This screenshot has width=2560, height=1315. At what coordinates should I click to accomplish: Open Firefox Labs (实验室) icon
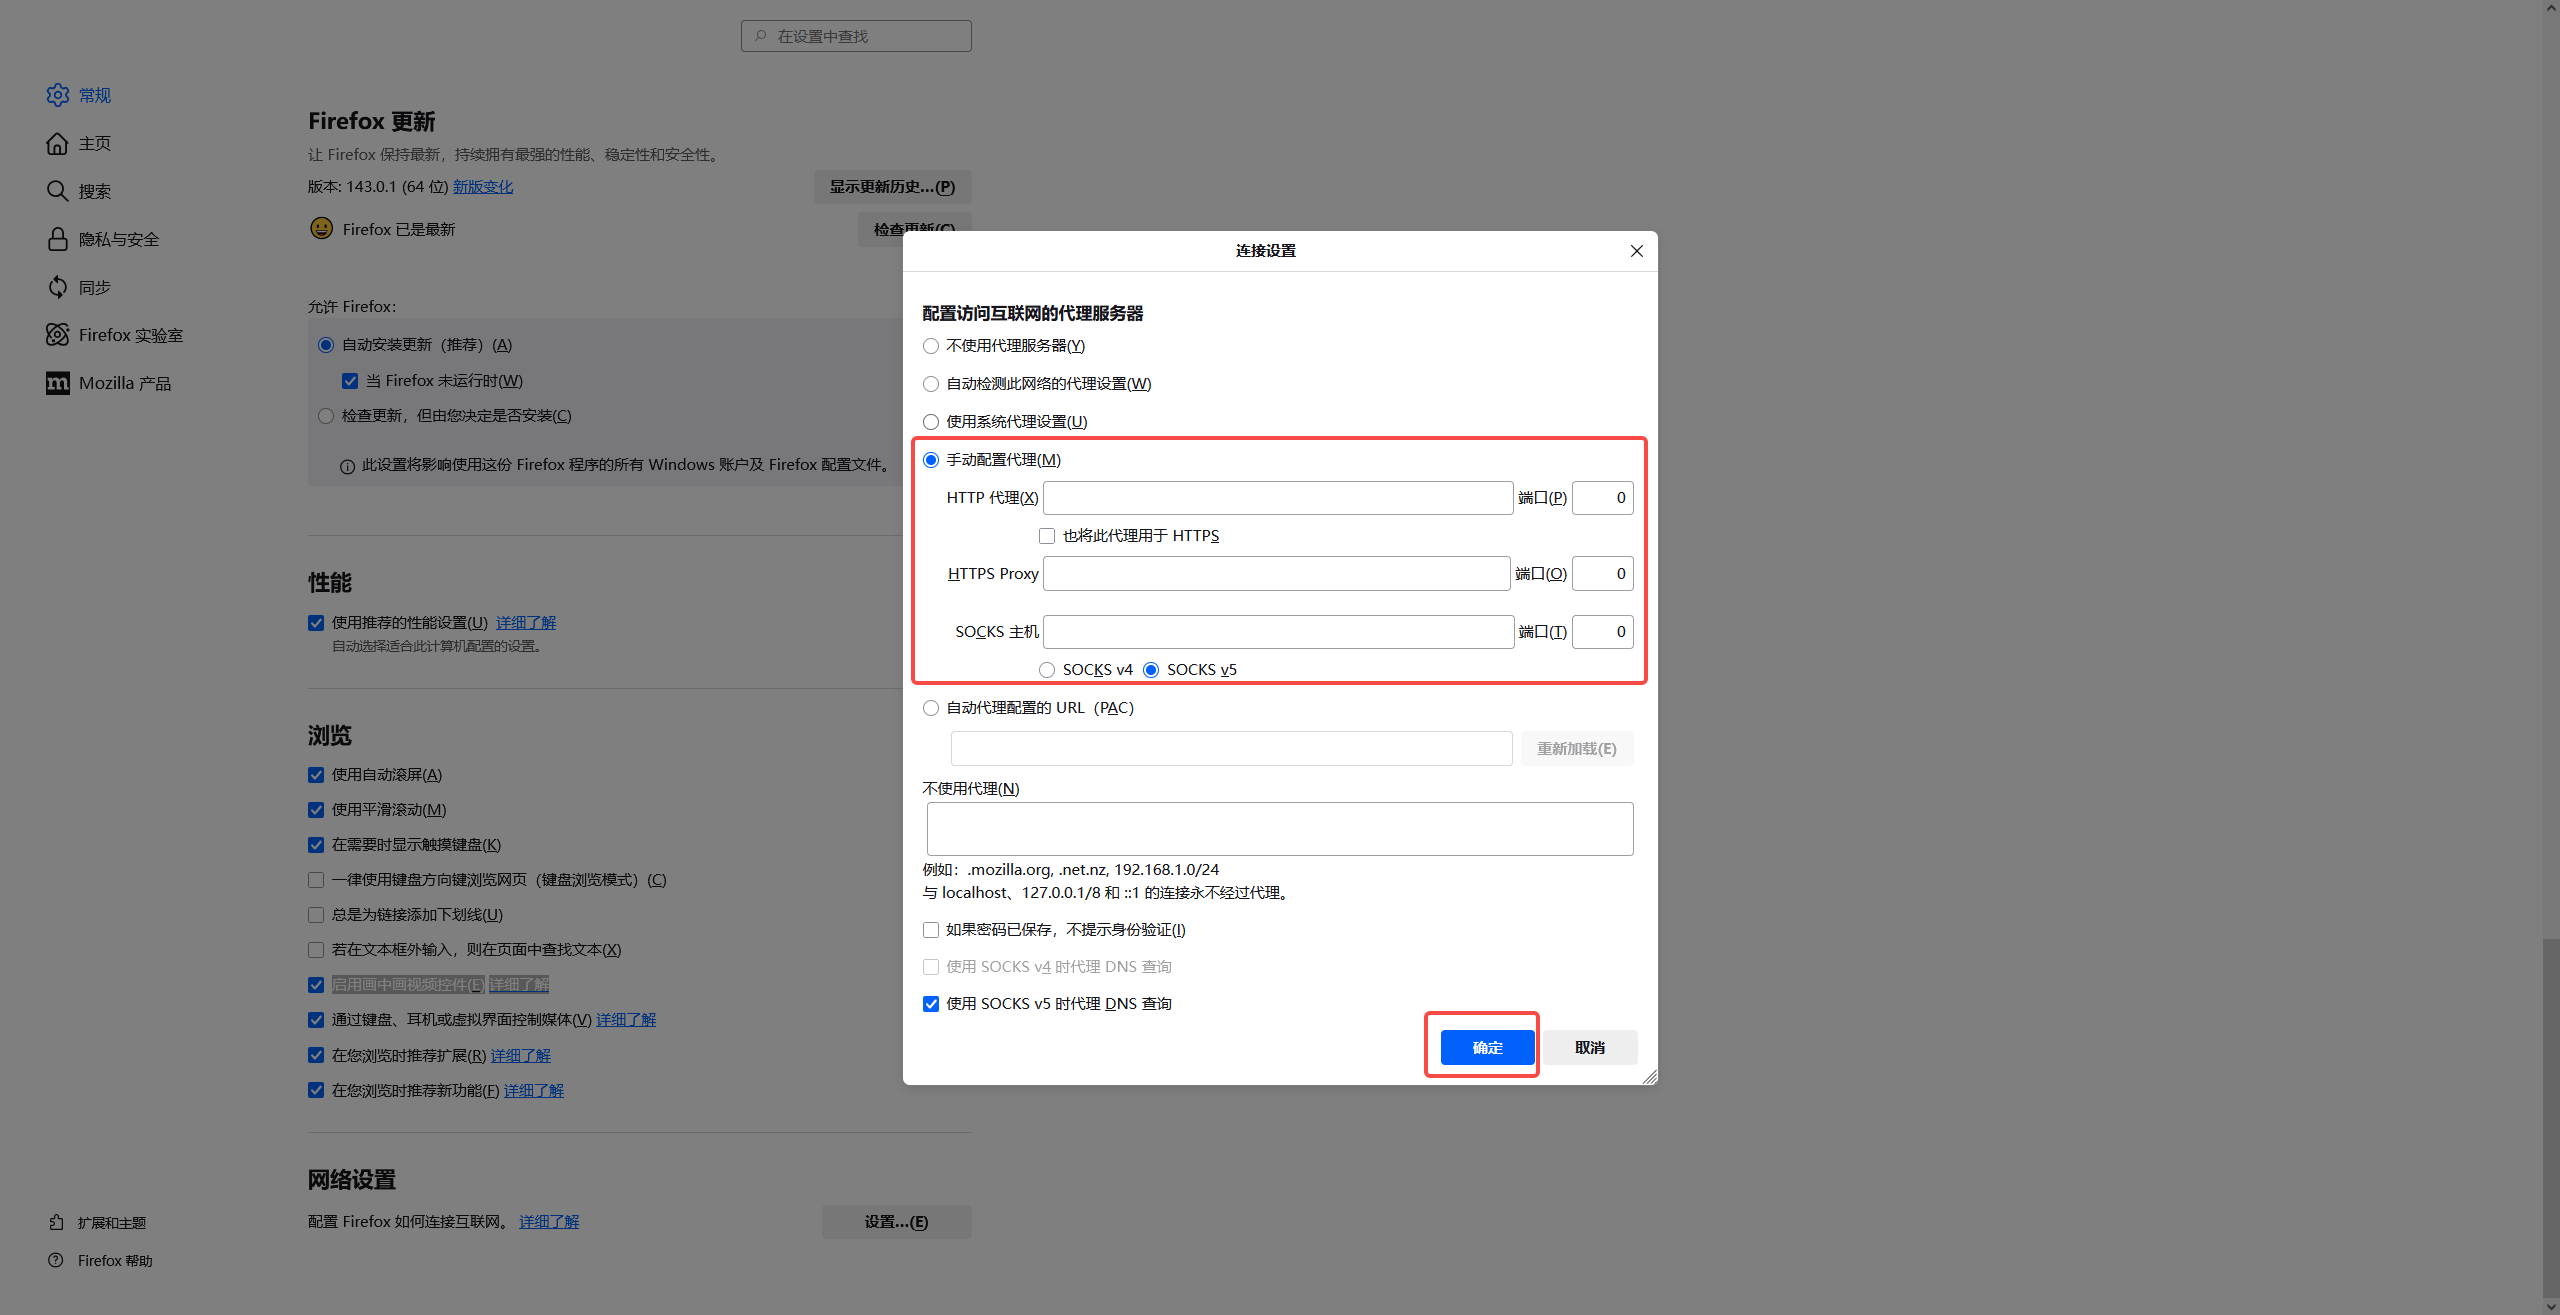click(x=57, y=335)
